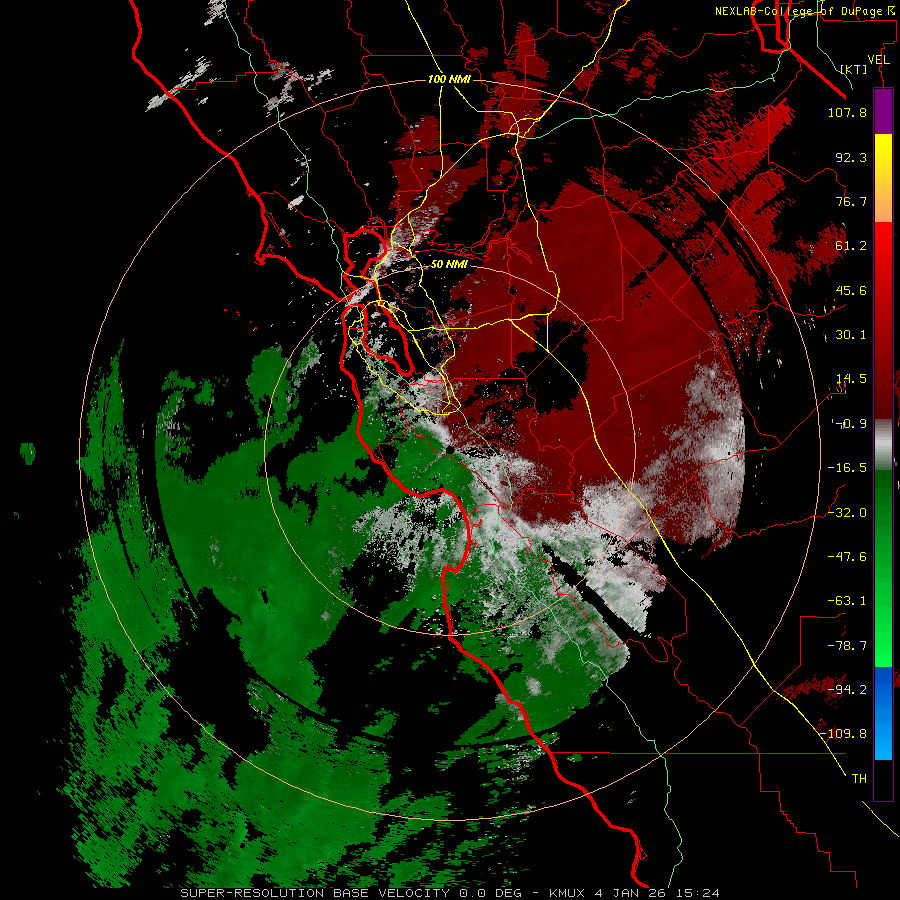
Task: Select the -63.1 velocity scale value
Action: [847, 601]
